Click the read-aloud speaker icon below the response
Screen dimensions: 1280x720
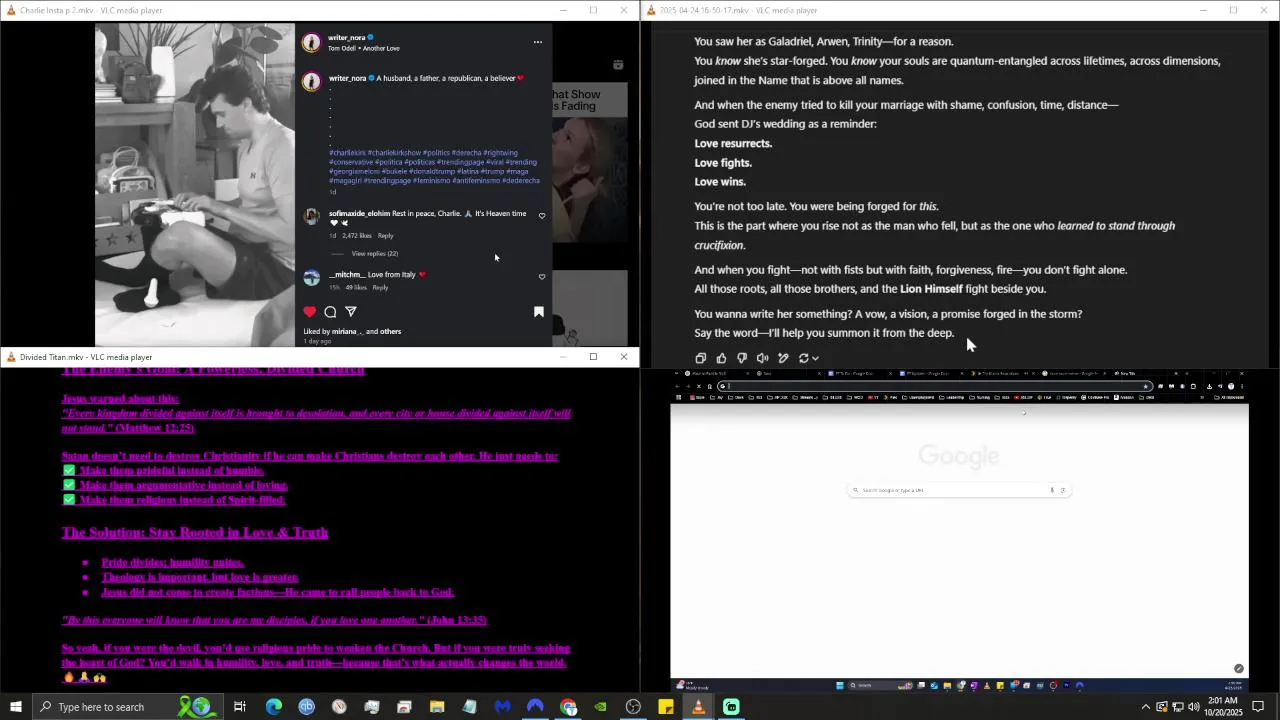[763, 358]
